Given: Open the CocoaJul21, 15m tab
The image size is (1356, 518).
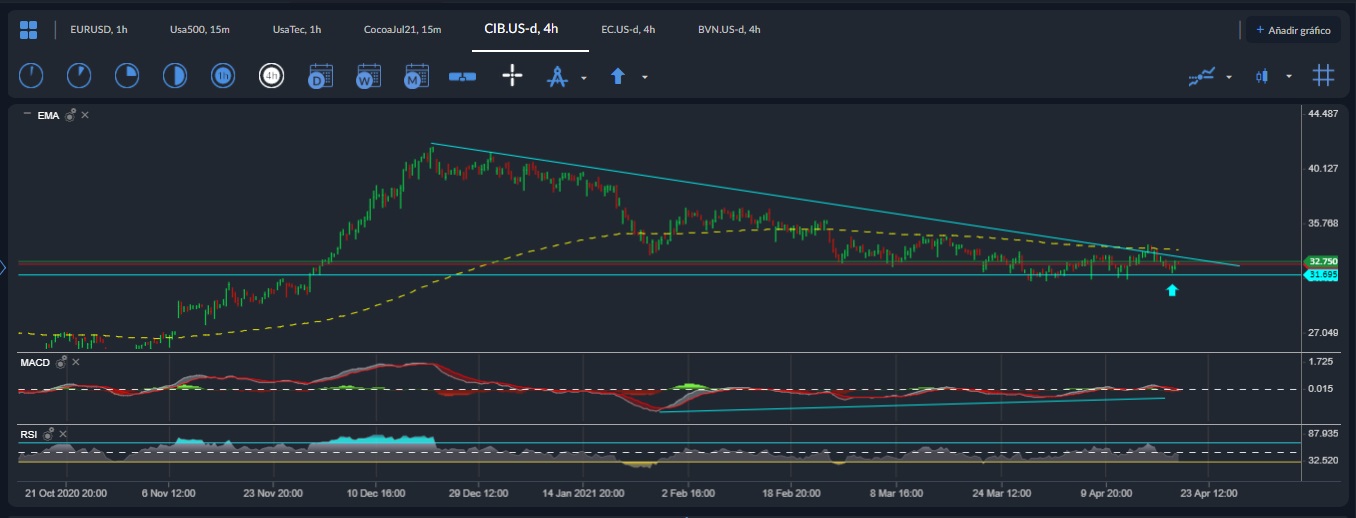Looking at the screenshot, I should [403, 30].
